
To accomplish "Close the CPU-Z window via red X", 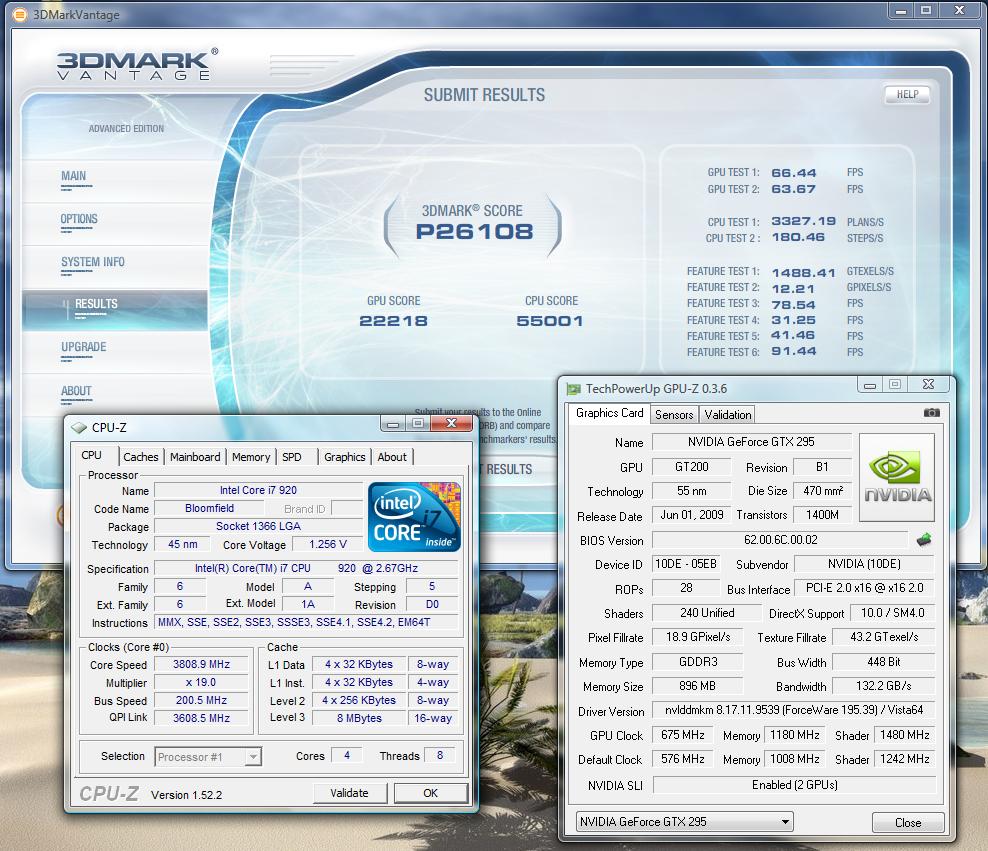I will (451, 423).
